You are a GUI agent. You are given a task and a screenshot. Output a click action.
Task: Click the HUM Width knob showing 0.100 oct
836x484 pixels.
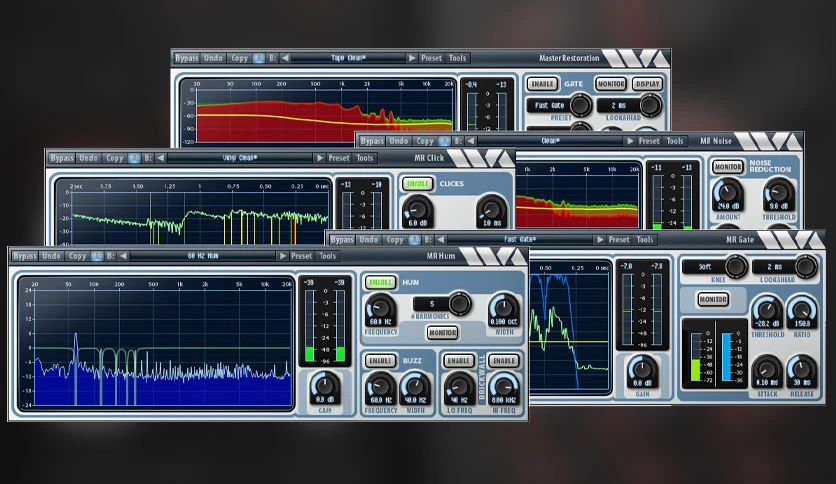pyautogui.click(x=503, y=307)
